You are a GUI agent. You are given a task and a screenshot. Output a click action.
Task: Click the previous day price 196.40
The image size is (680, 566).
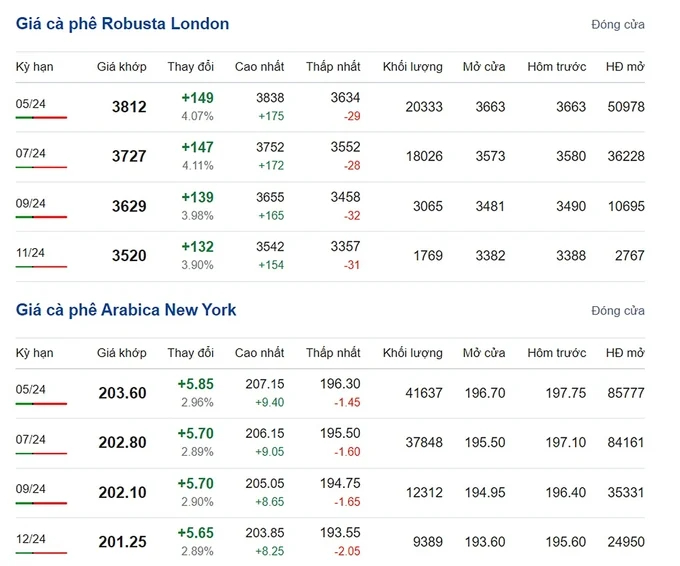[x=566, y=492]
